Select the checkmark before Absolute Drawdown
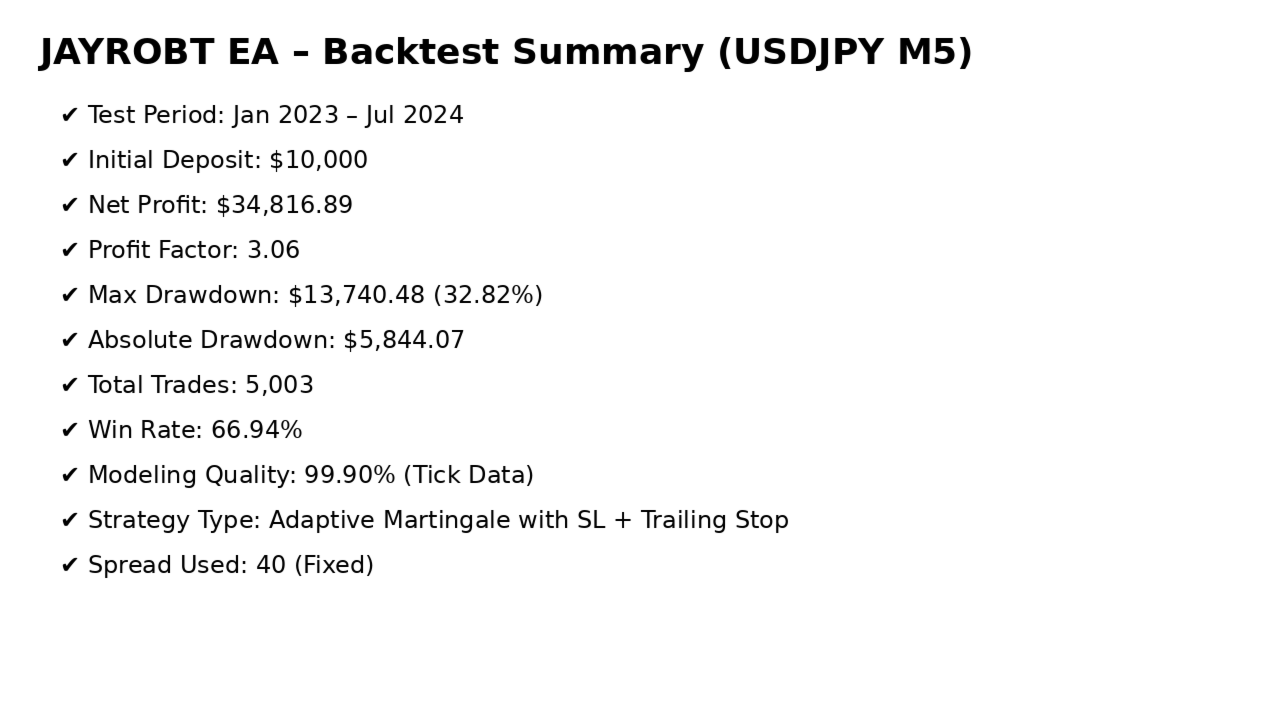Viewport: 1280px width, 720px height. pyautogui.click(x=69, y=341)
